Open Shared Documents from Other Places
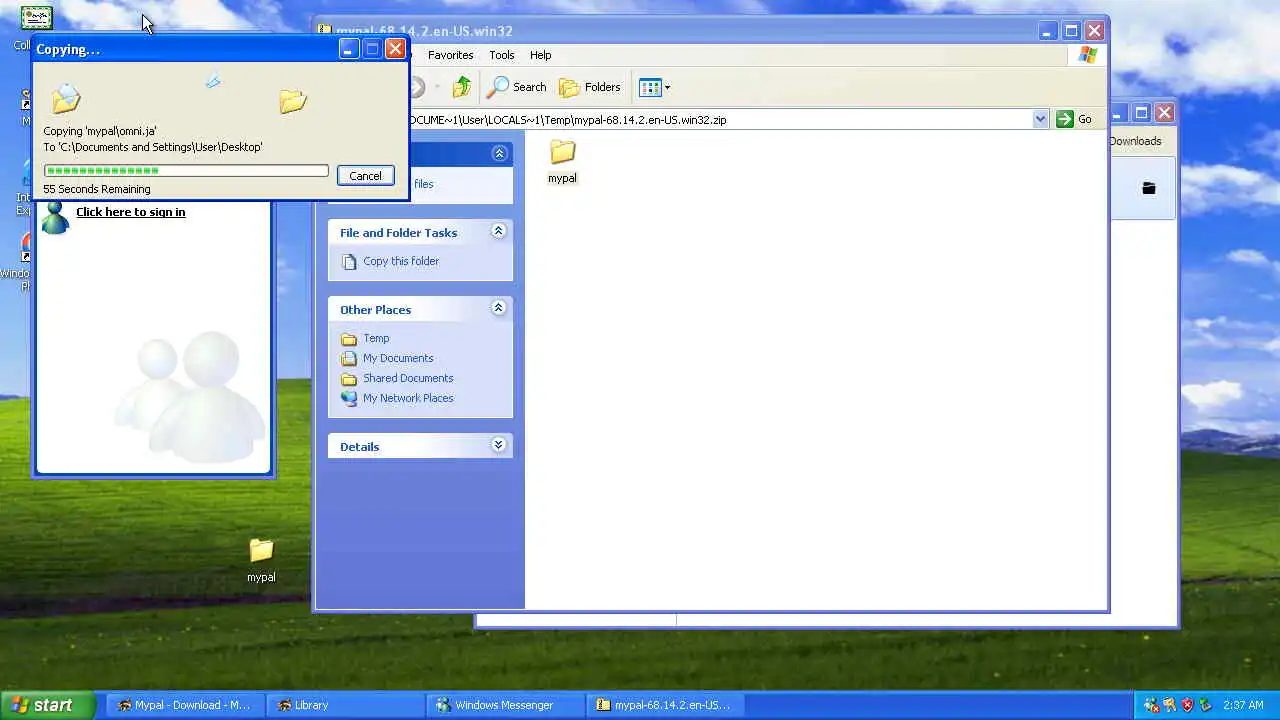This screenshot has height=720, width=1280. tap(408, 378)
